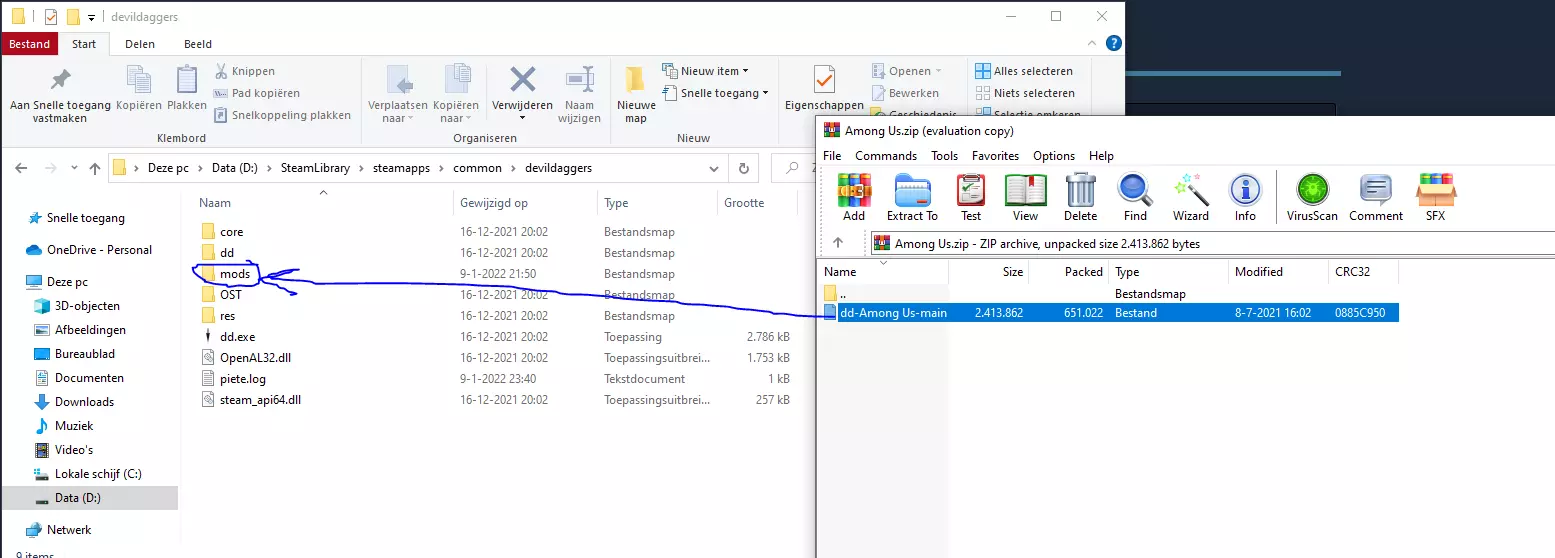Select OneDrive - Personal in navigation pane

pos(99,250)
